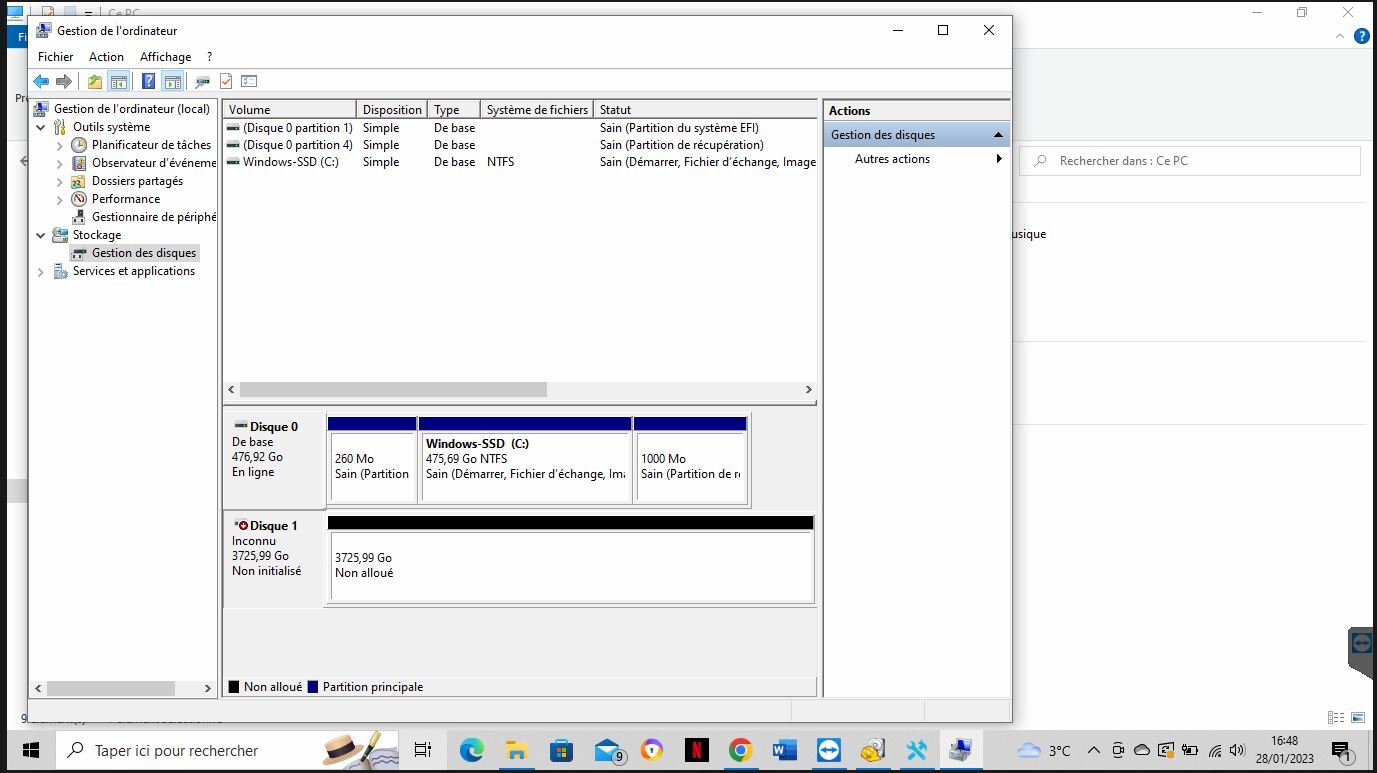Collapse the Outils système tree node
Viewport: 1377px width, 773px height.
(41, 127)
